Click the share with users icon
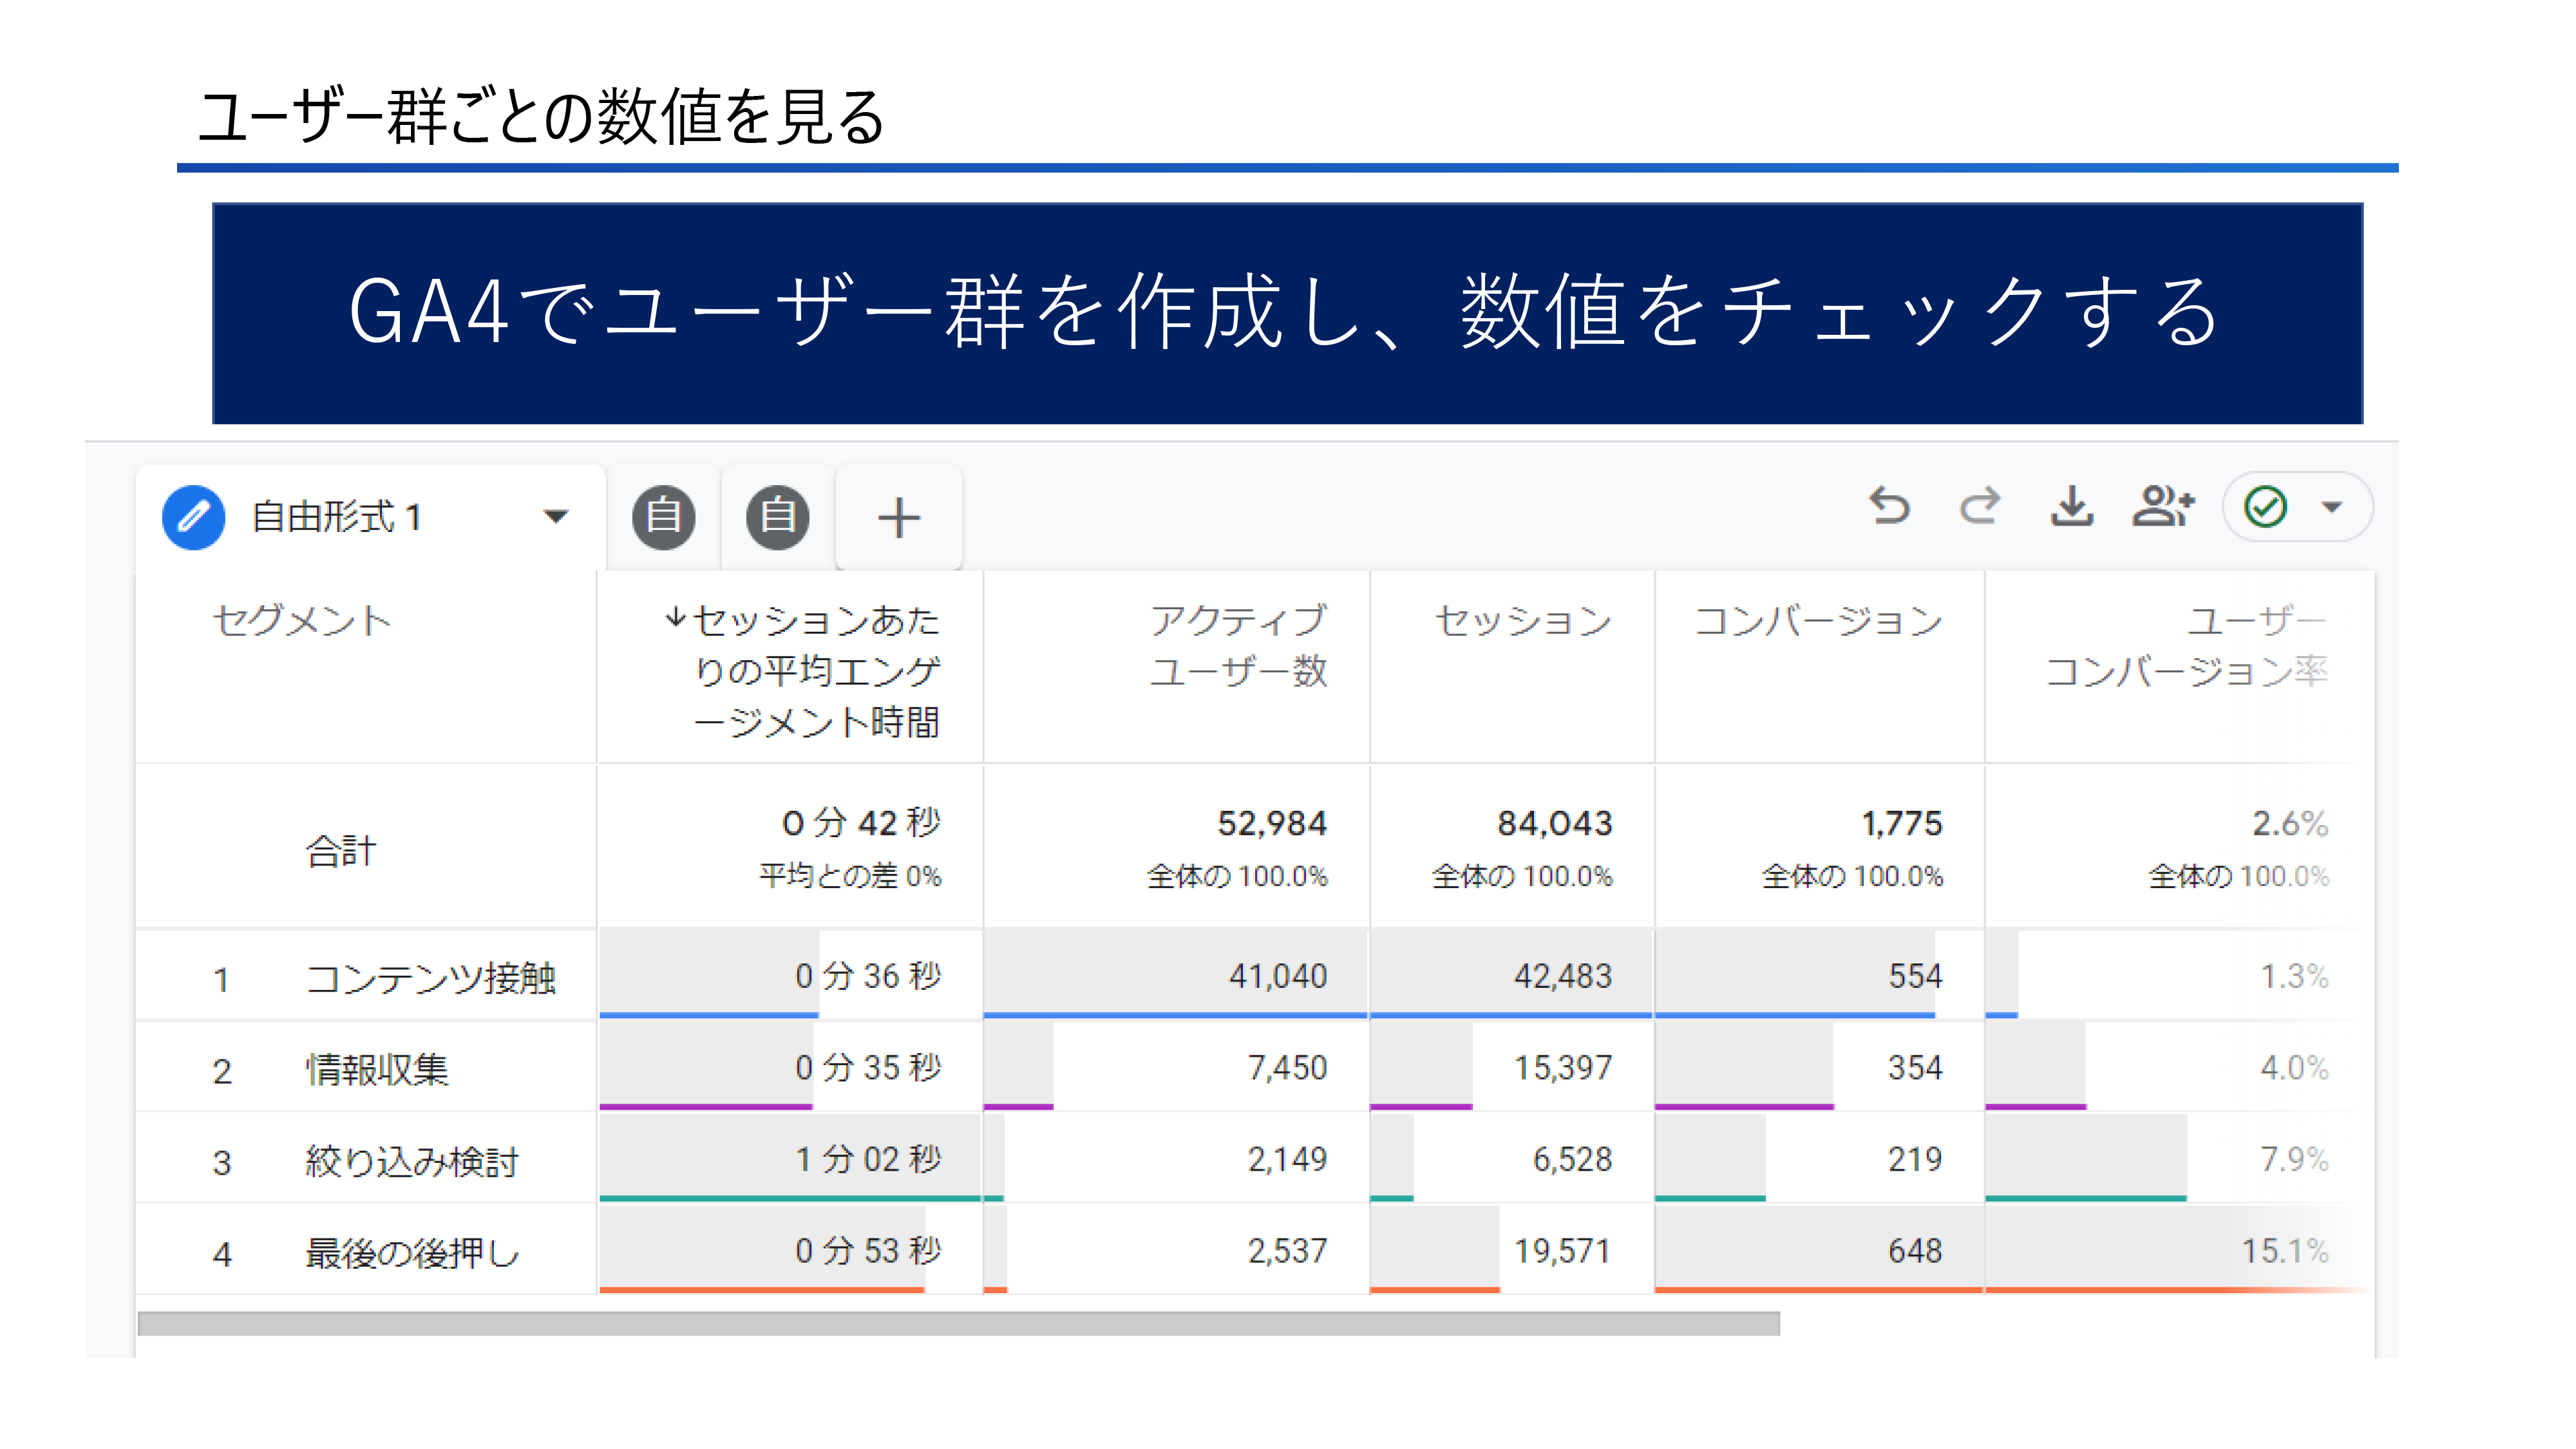This screenshot has width=2576, height=1449. coord(2162,506)
